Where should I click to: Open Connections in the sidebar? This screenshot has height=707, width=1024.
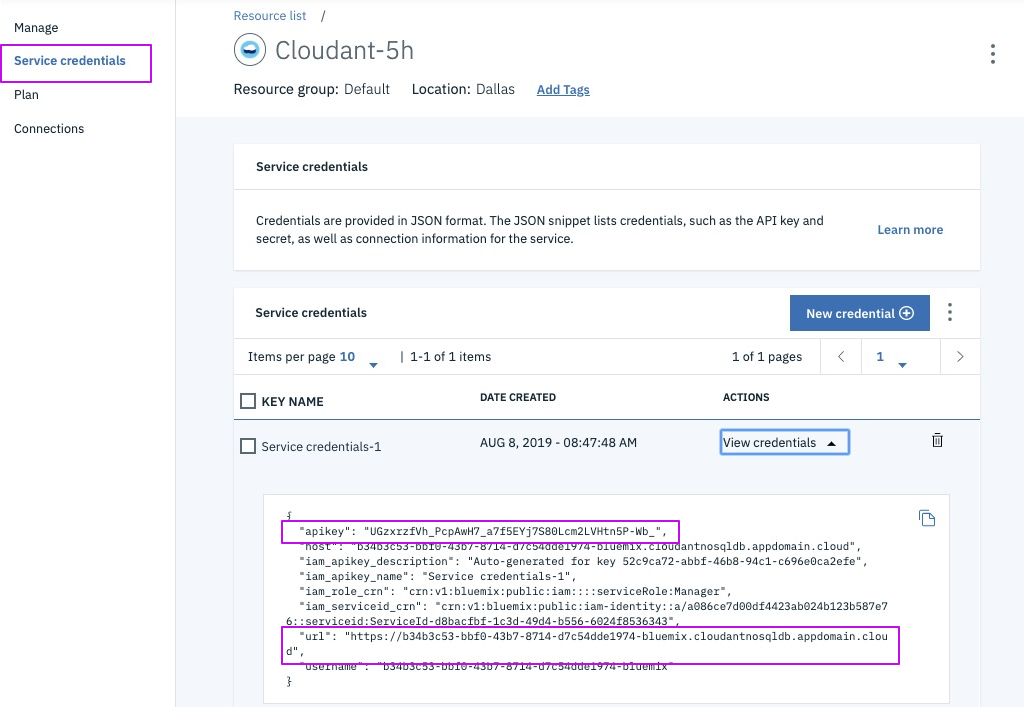(49, 129)
